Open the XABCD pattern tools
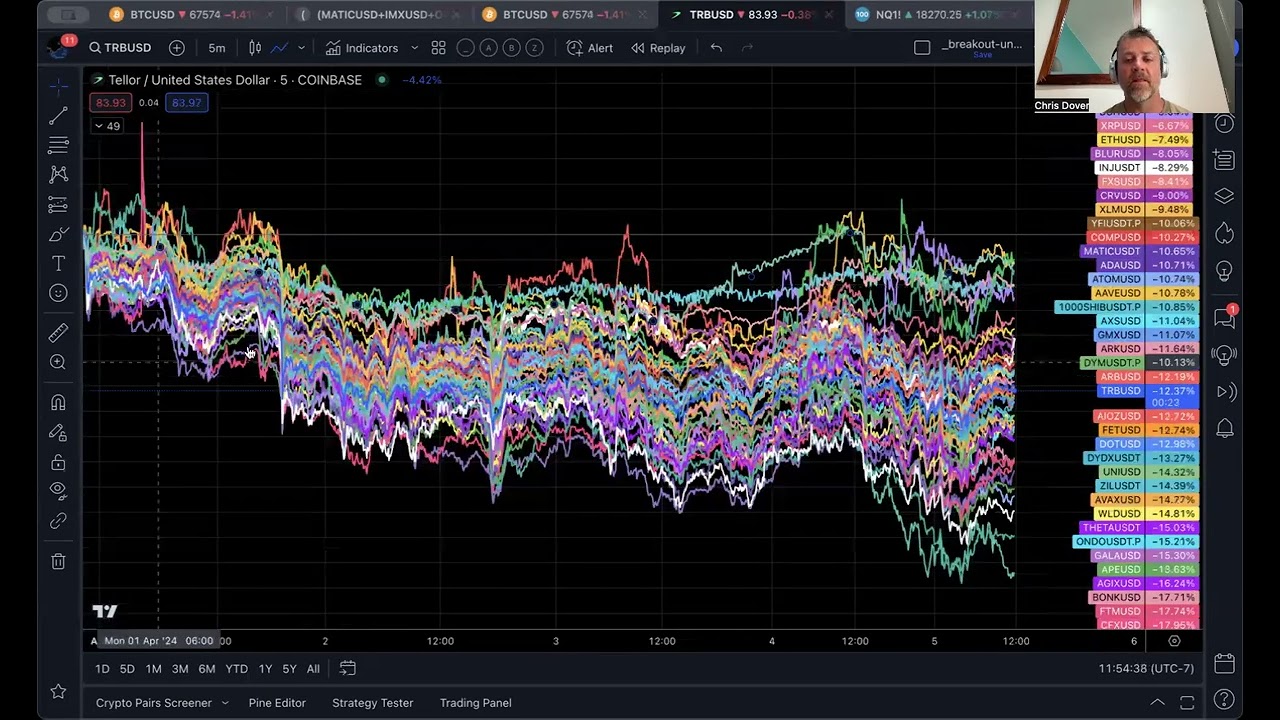The image size is (1280, 720). [58, 175]
